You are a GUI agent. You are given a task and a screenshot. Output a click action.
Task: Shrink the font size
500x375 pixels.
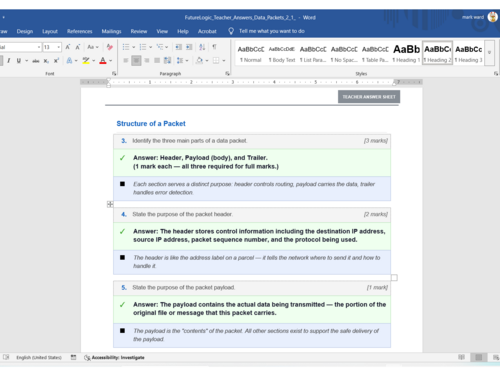coord(78,47)
